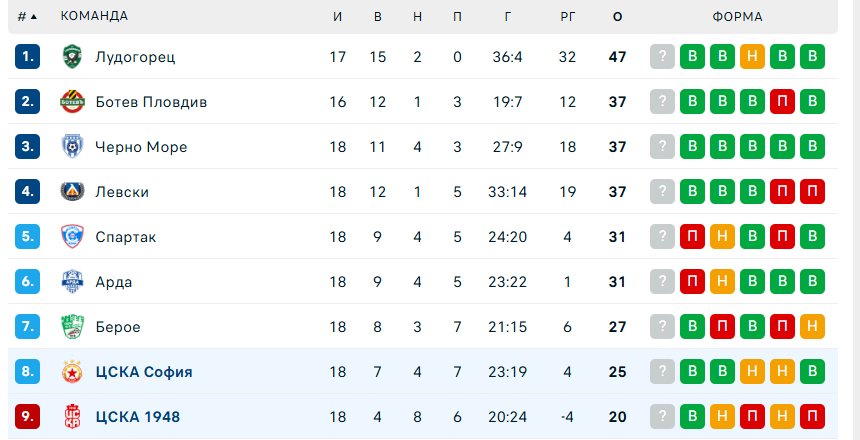Image resolution: width=860 pixels, height=440 pixels.
Task: Click the КОМАНДА column header
Action: (94, 17)
